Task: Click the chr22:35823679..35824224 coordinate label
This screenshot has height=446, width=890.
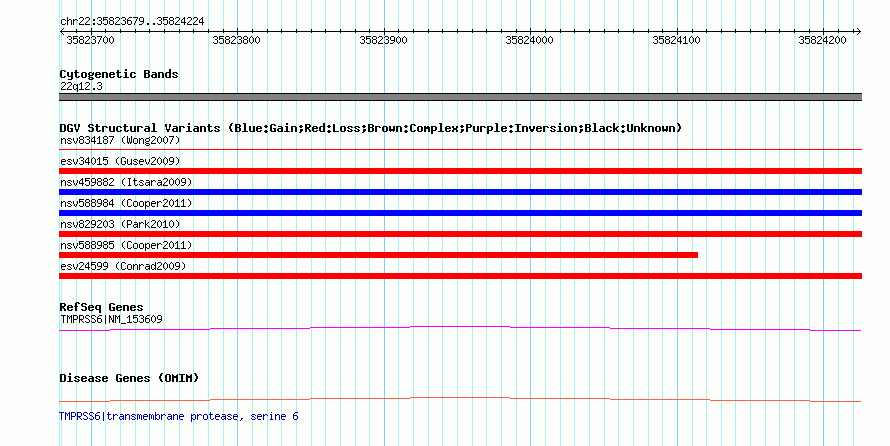Action: click(x=132, y=22)
